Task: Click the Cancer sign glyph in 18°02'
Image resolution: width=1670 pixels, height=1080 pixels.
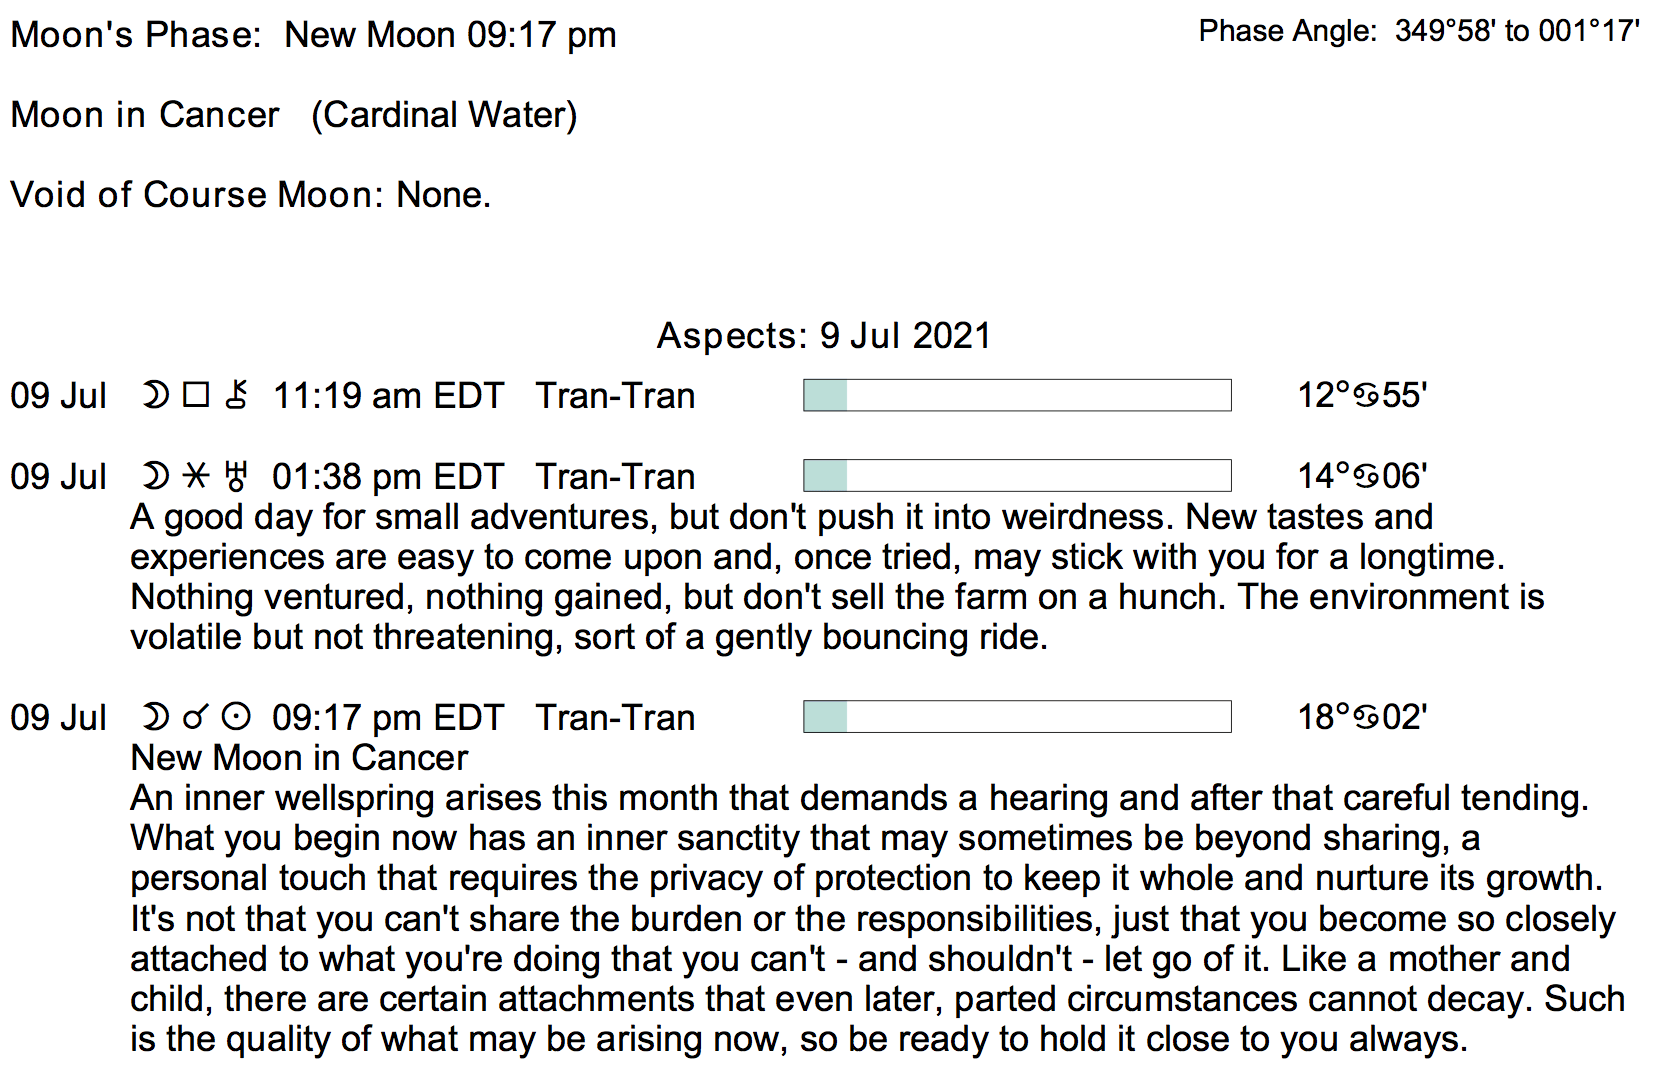Action: pyautogui.click(x=1366, y=717)
